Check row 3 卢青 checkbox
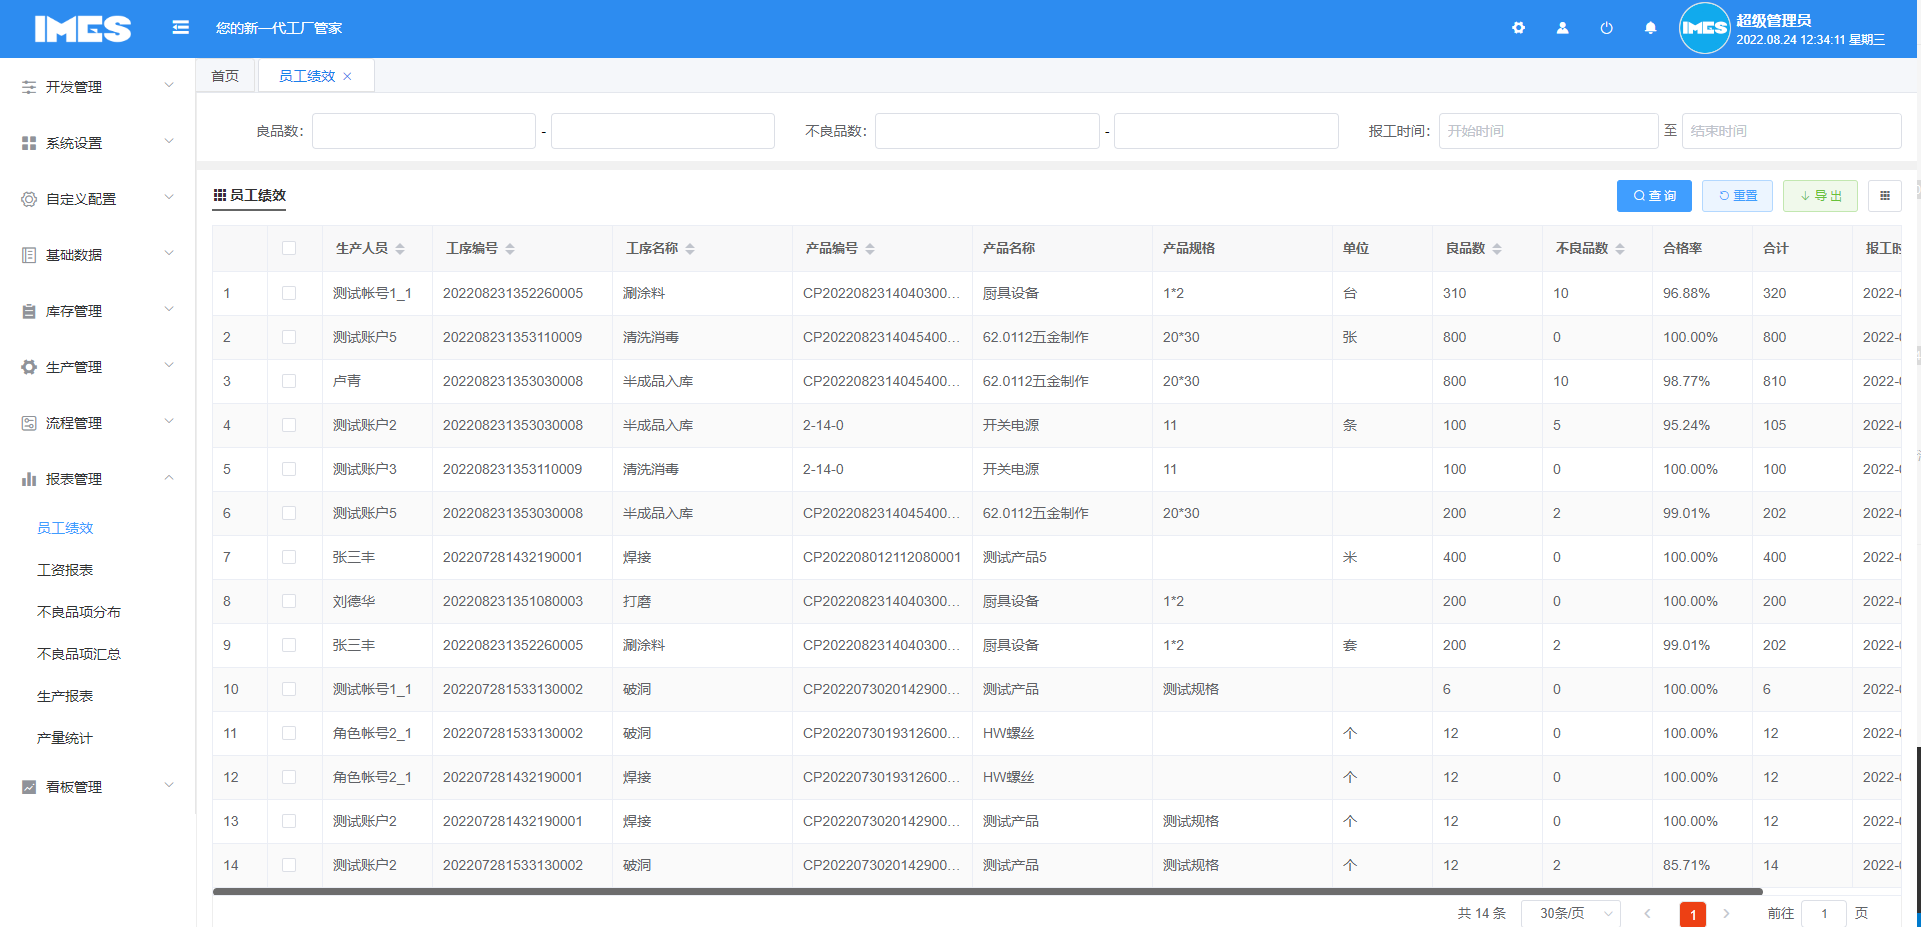This screenshot has height=927, width=1921. (x=289, y=381)
